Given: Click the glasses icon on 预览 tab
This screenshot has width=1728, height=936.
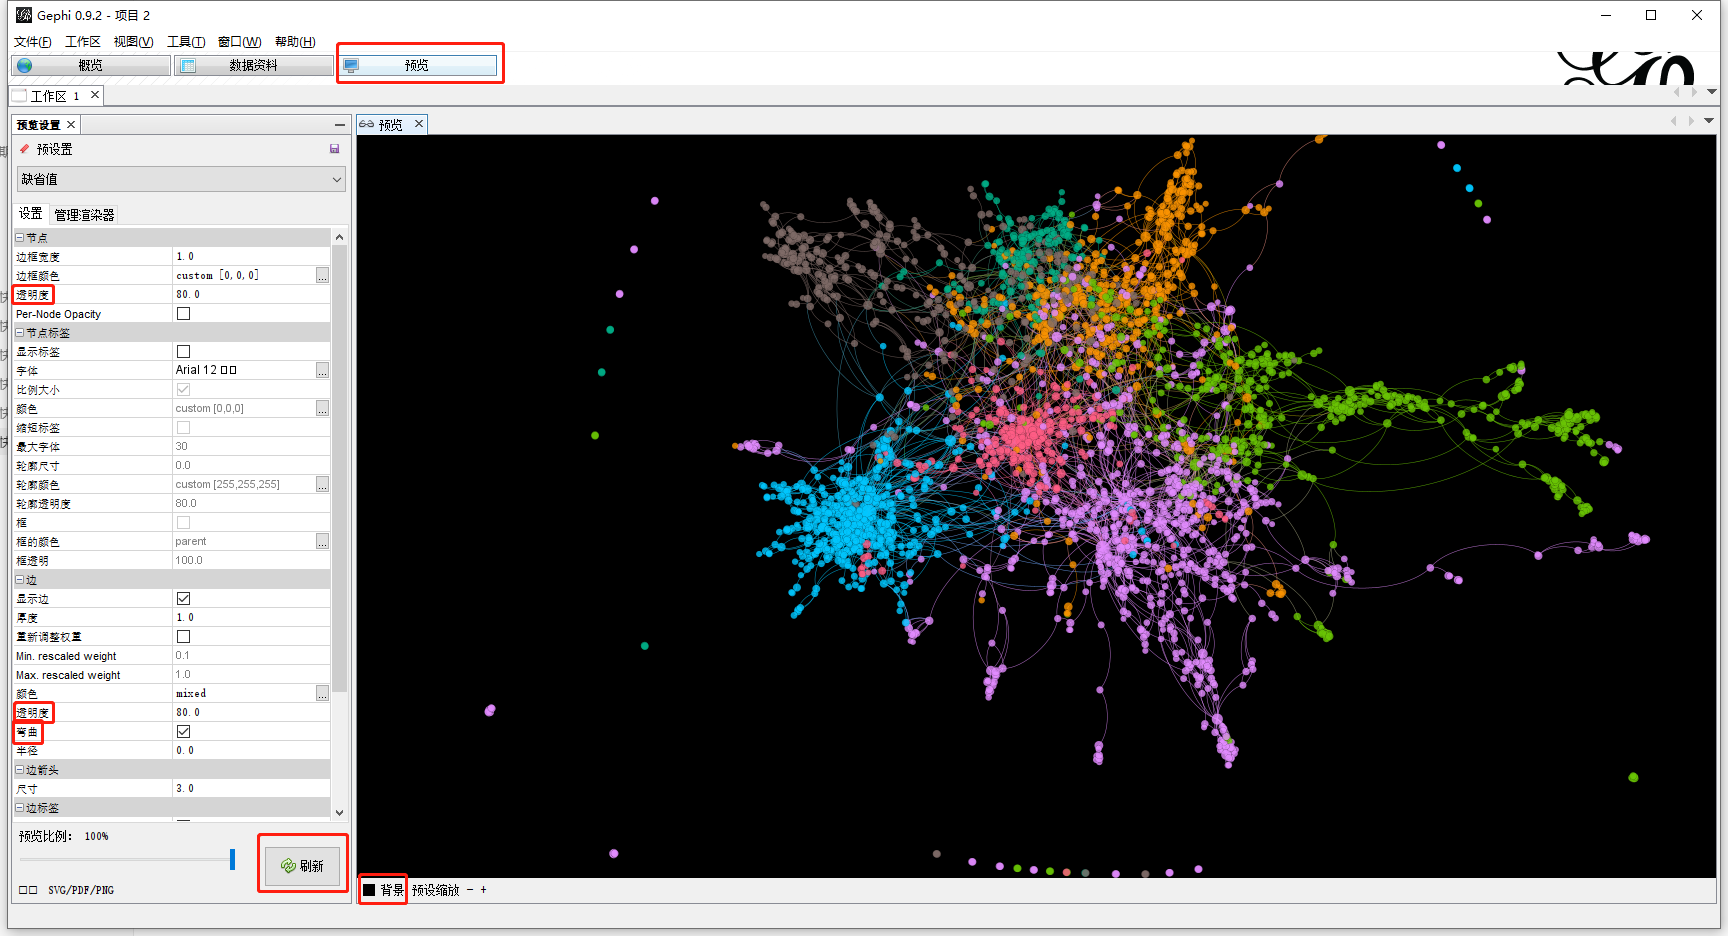Looking at the screenshot, I should (x=367, y=124).
